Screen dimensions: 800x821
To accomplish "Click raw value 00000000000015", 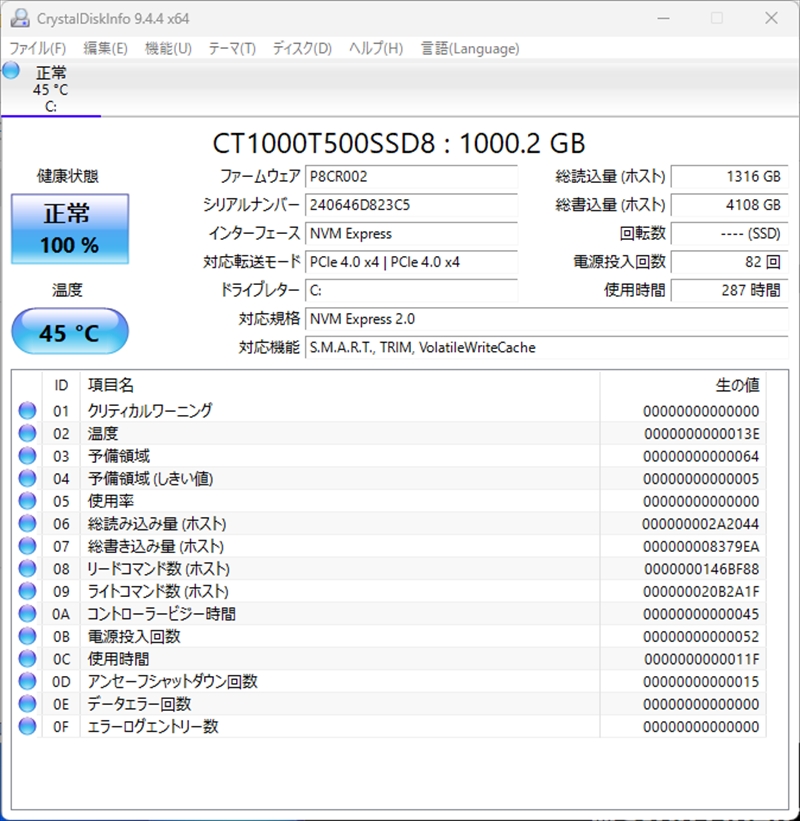I will [701, 681].
